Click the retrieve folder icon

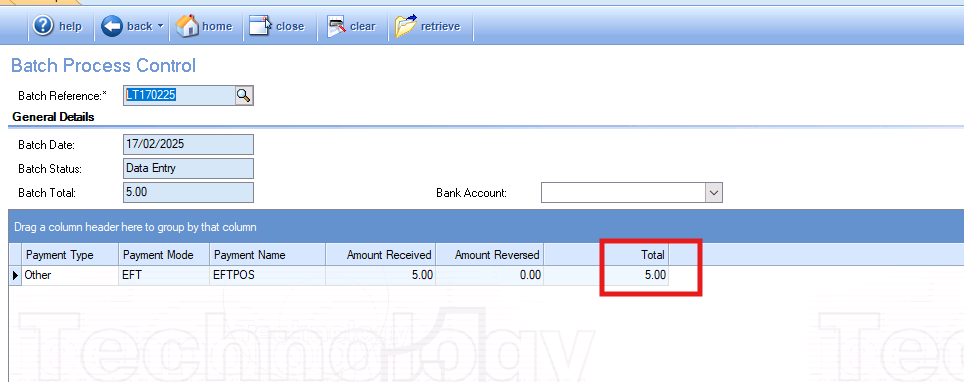pos(406,26)
